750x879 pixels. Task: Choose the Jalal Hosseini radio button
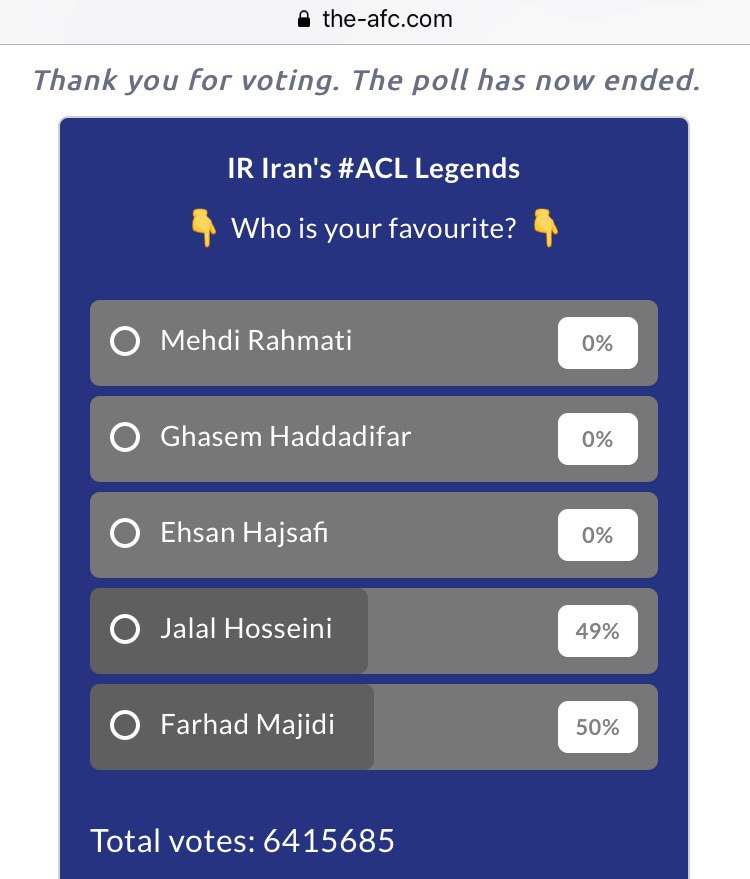point(125,631)
